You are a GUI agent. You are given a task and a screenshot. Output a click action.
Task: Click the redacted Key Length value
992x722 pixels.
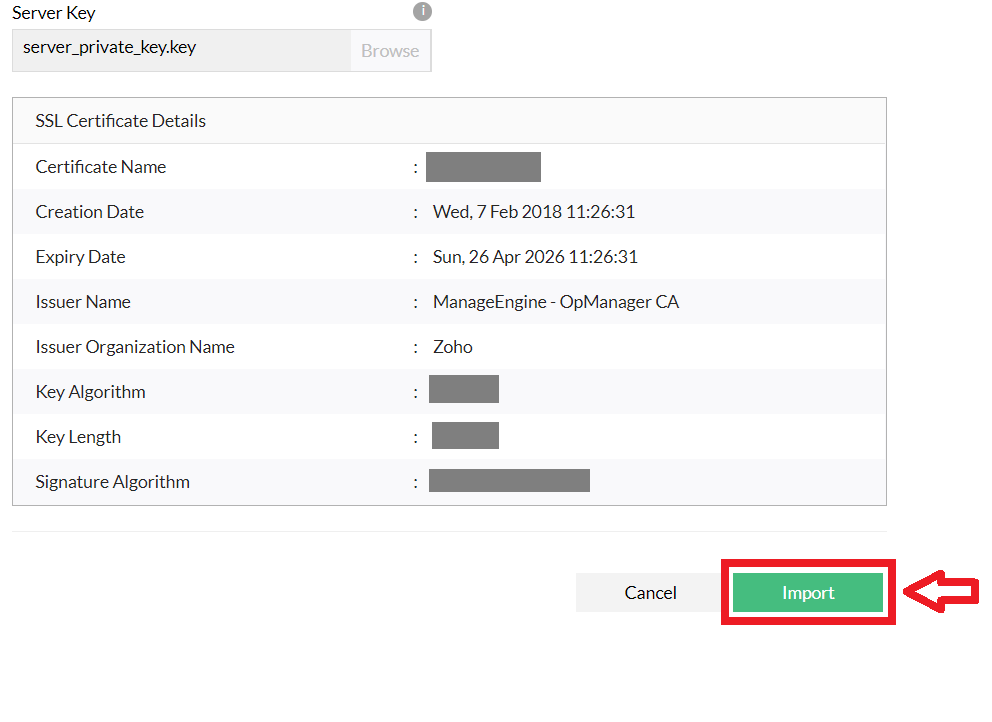464,435
